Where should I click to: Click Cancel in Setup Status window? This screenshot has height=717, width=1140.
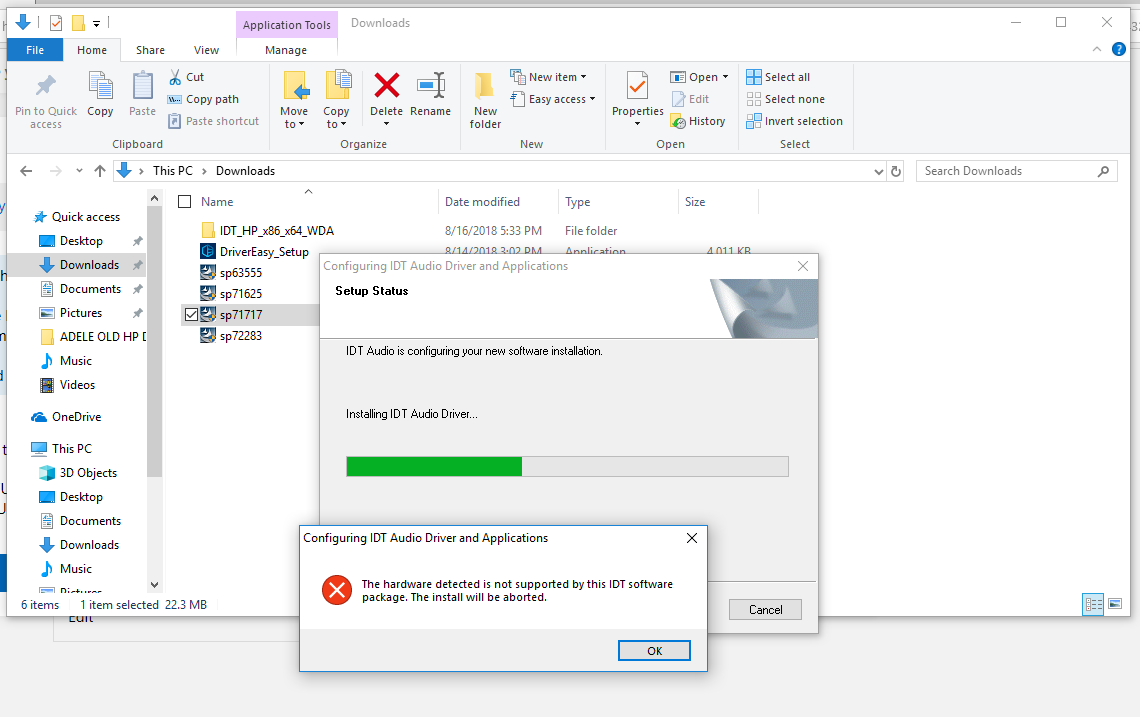click(766, 609)
